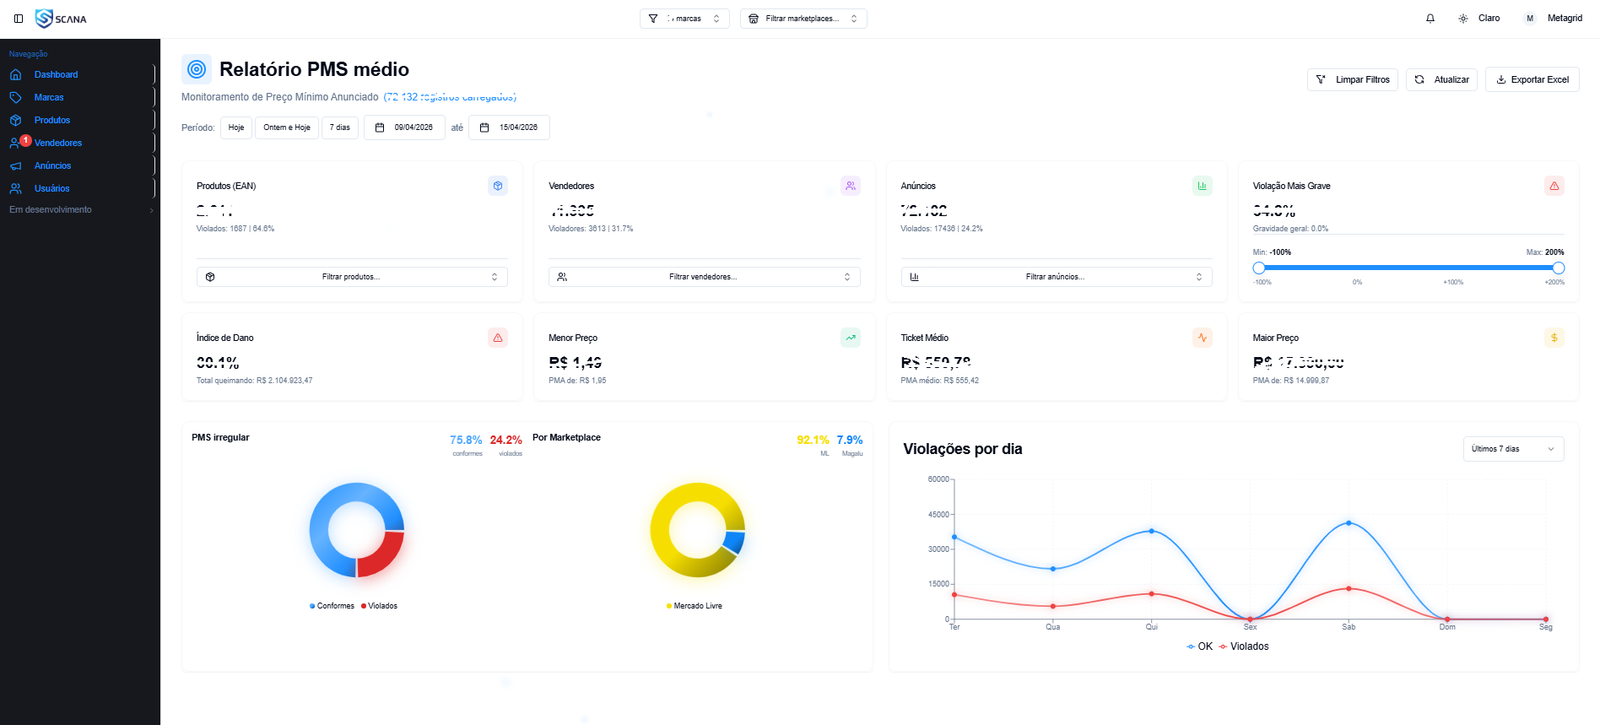Screen dimensions: 1600x725
Task: Click the funnel icon in the marcas filter
Action: [x=653, y=18]
